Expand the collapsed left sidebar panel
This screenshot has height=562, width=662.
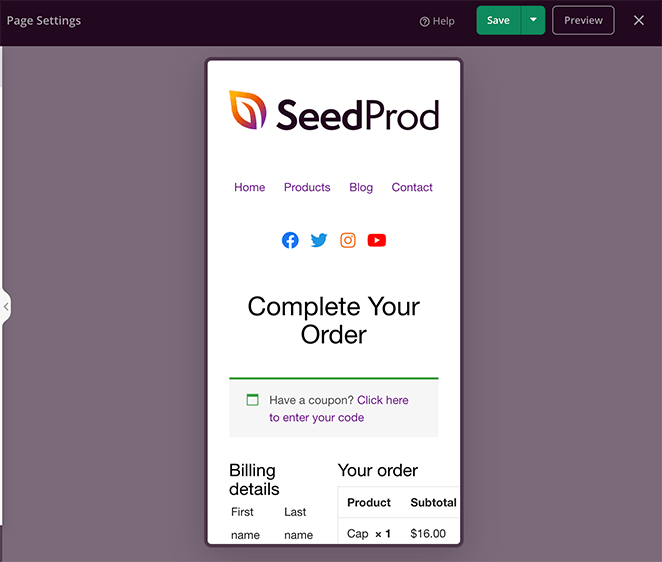(x=6, y=307)
